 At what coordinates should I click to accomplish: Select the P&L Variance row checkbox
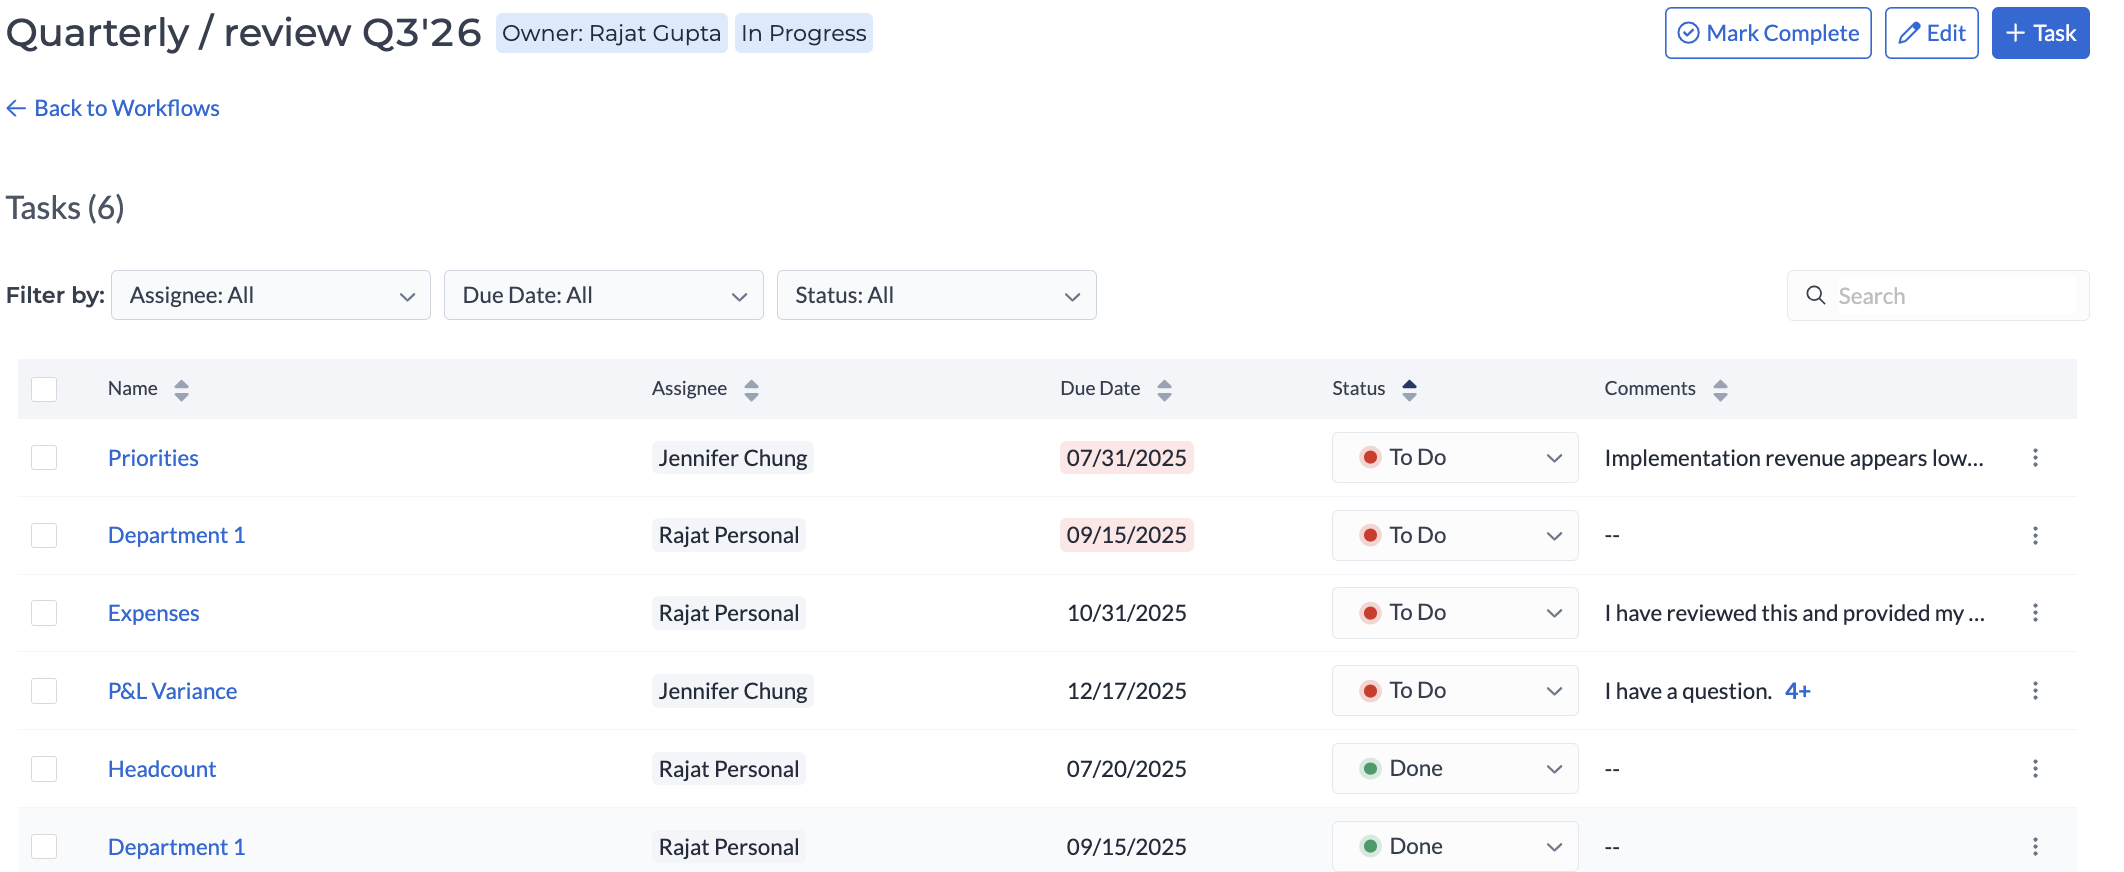pyautogui.click(x=44, y=691)
